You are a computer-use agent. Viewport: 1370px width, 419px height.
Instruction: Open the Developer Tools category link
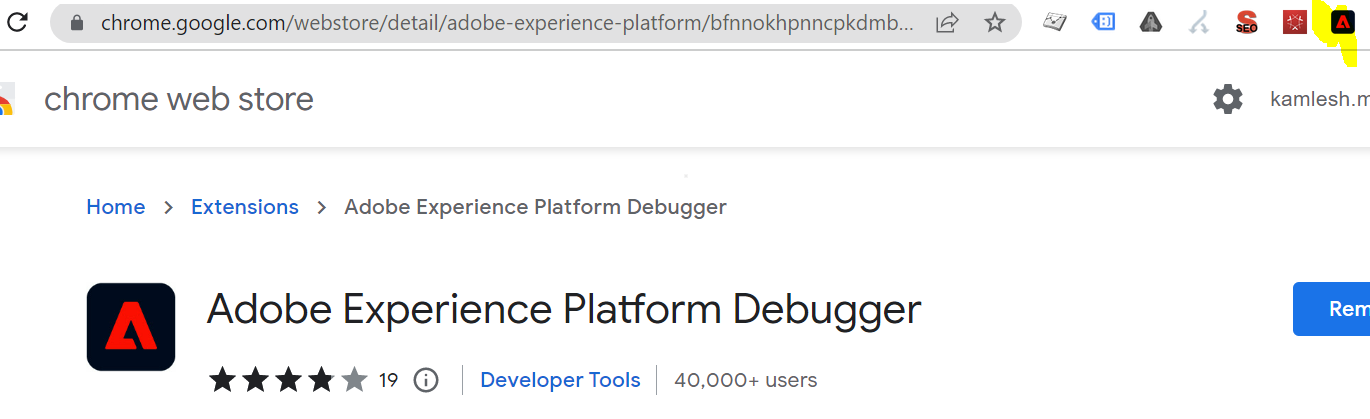pos(560,380)
